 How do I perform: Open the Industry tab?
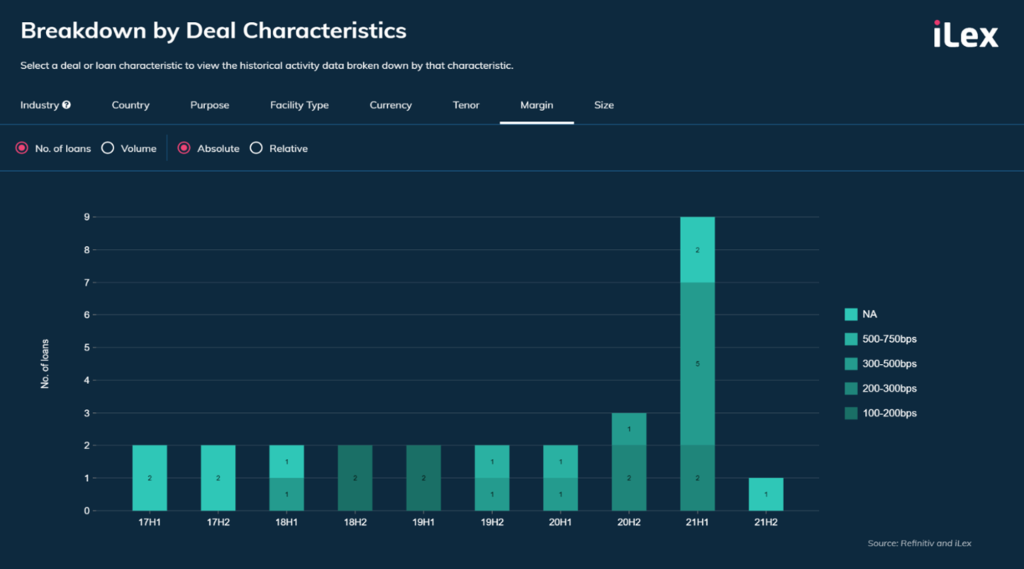point(39,105)
